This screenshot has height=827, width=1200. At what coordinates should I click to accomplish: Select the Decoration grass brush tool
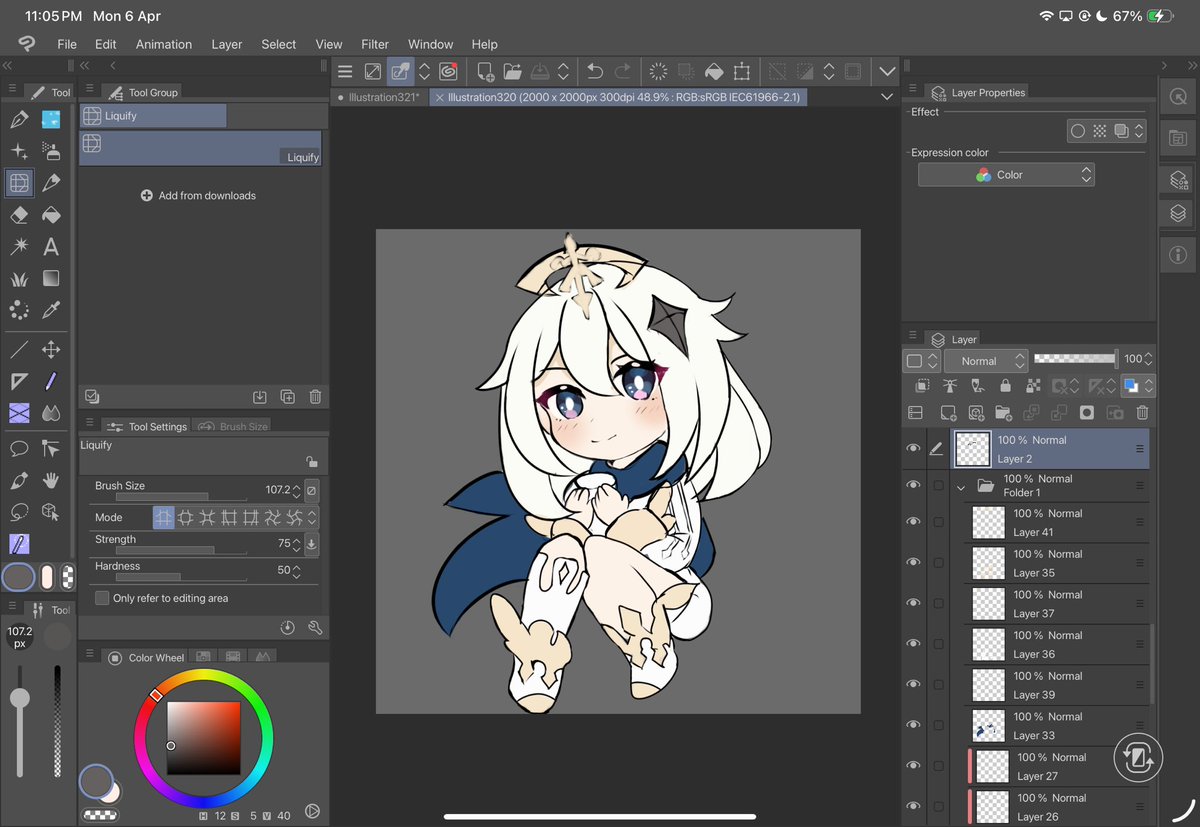(18, 278)
